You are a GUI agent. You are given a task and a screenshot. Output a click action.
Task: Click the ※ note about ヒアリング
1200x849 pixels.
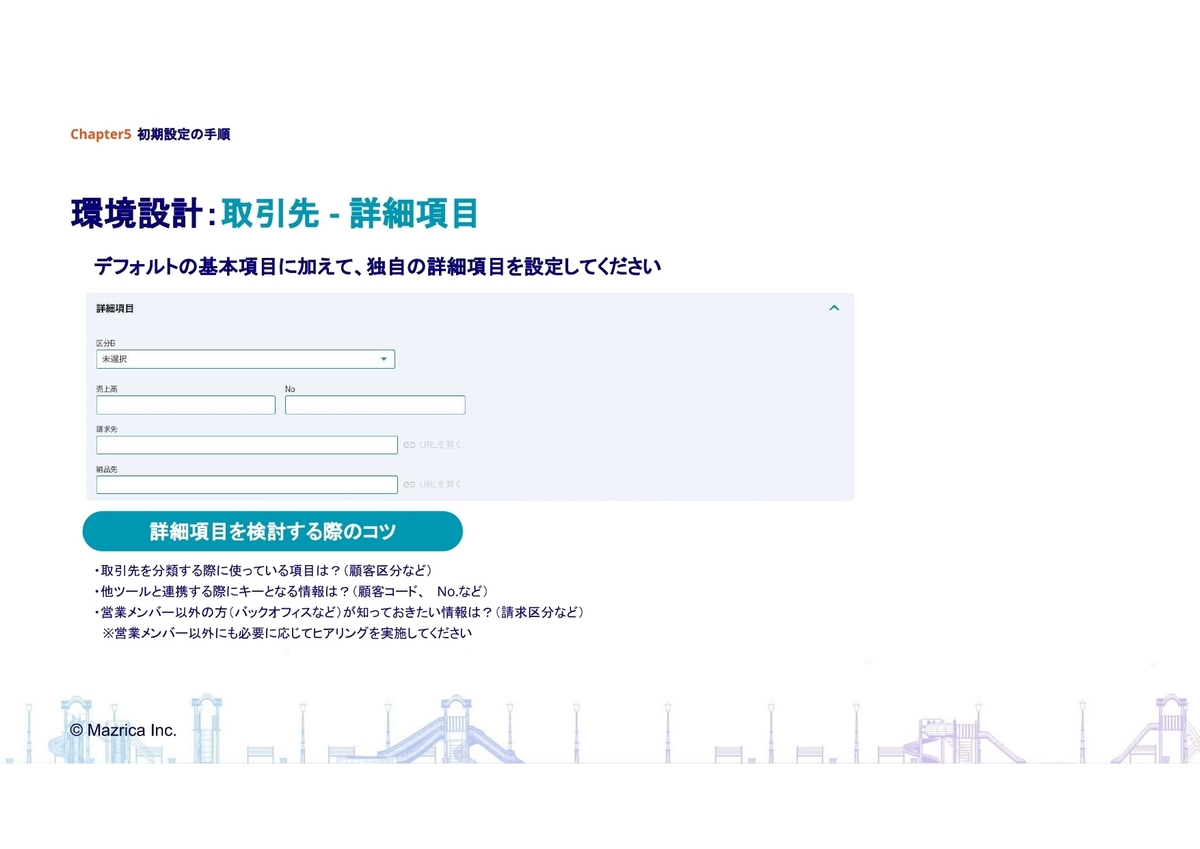286,634
